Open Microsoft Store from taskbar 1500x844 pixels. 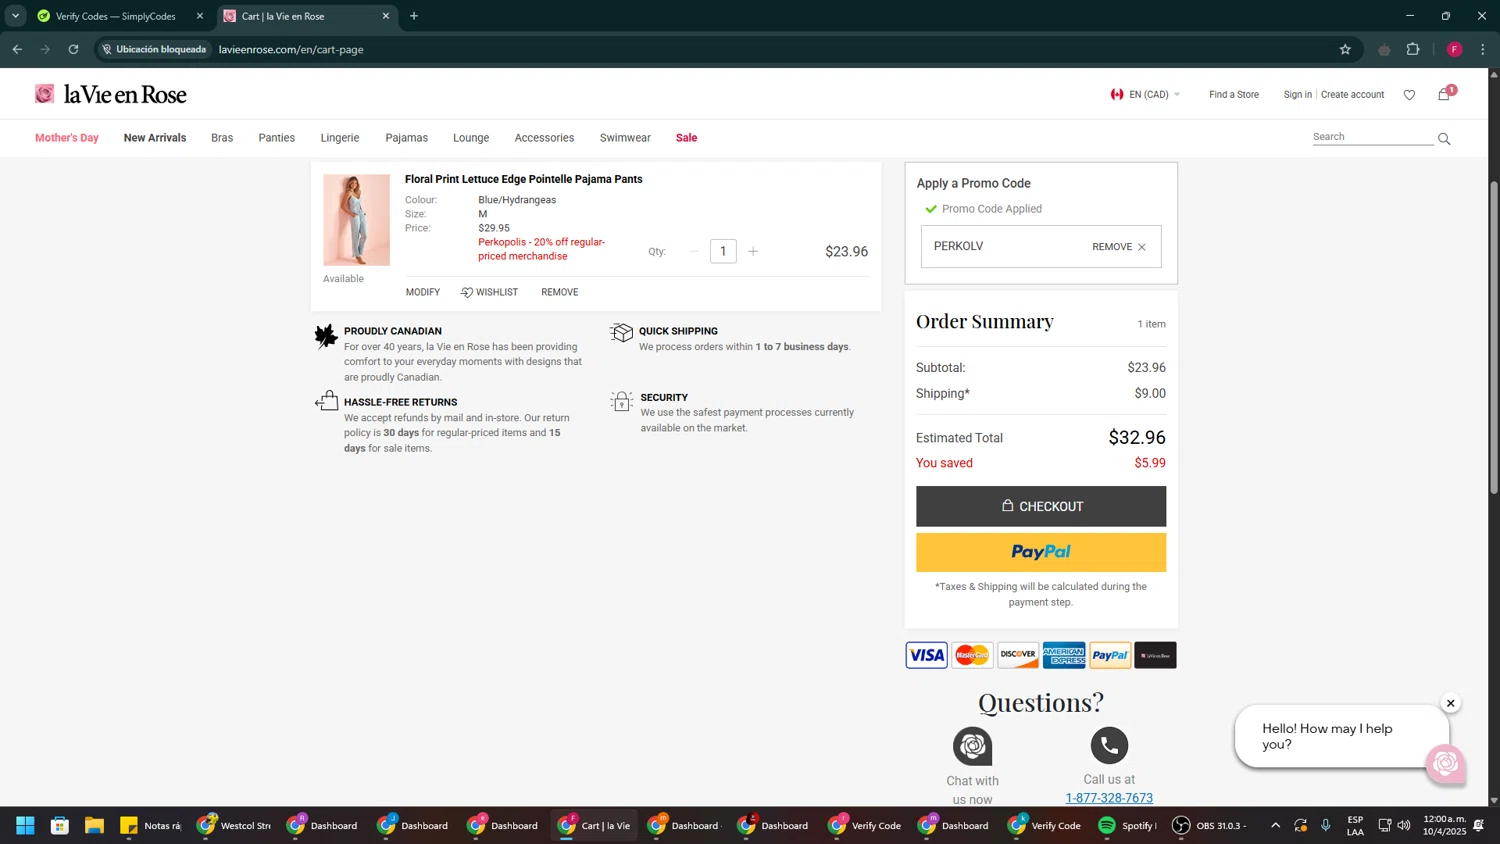60,826
